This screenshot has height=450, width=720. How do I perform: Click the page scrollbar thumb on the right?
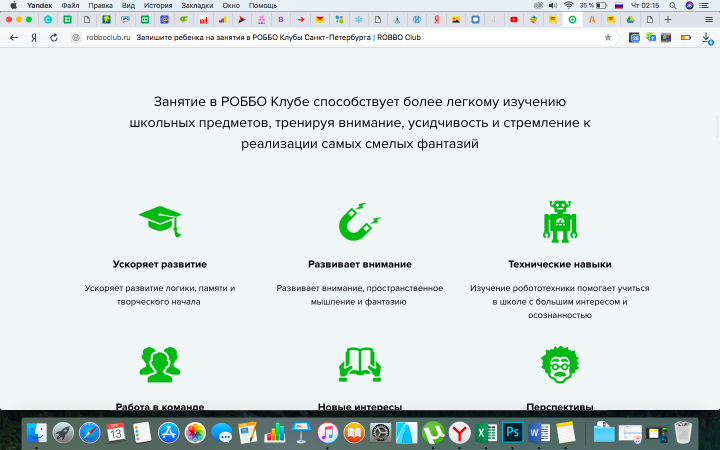(x=717, y=126)
